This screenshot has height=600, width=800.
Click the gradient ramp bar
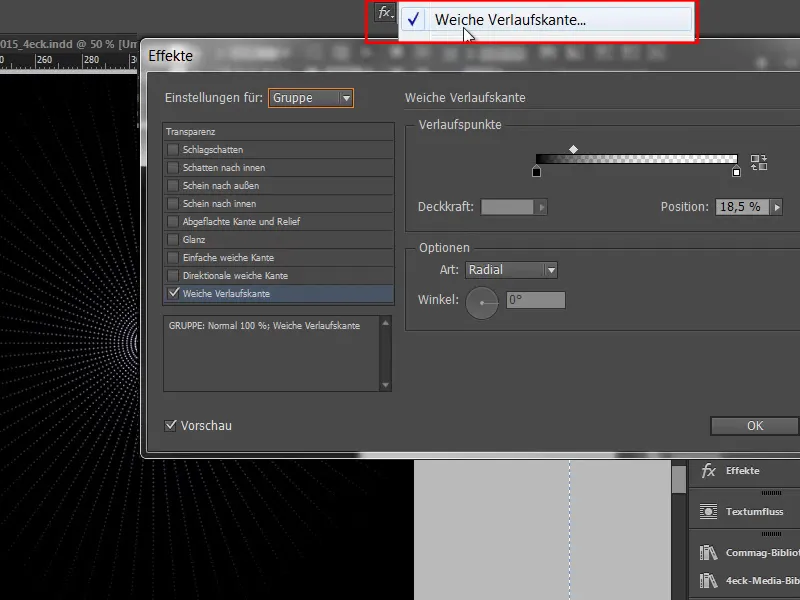637,159
